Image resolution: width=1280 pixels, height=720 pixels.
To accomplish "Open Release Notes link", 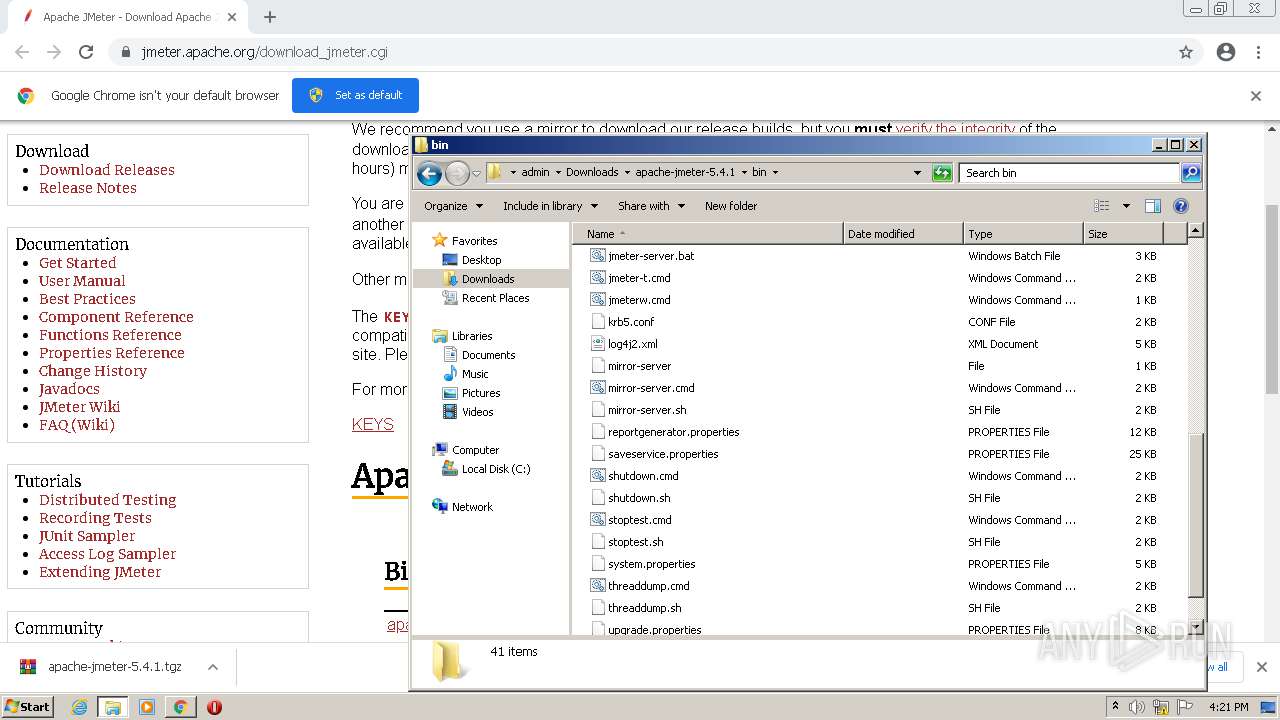I will (88, 188).
